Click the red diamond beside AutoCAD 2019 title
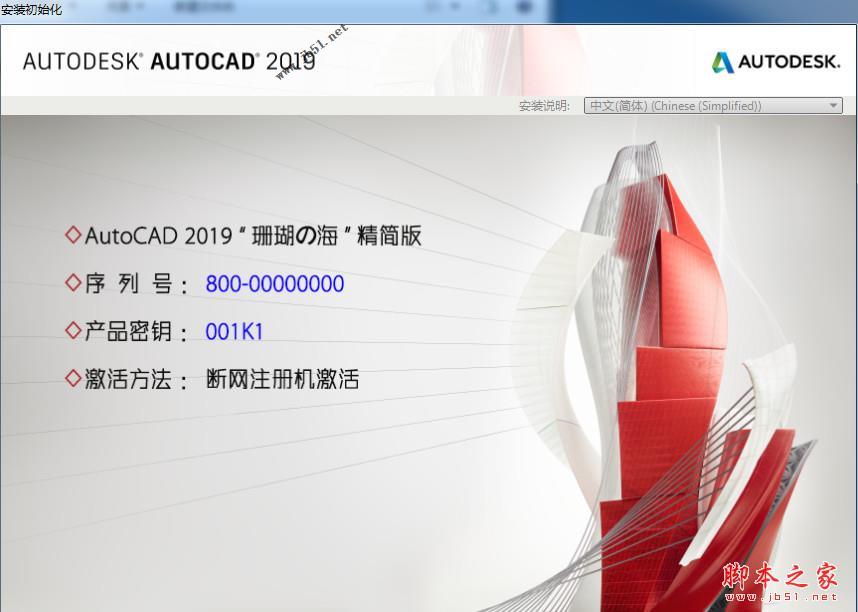This screenshot has width=858, height=612. (x=72, y=234)
